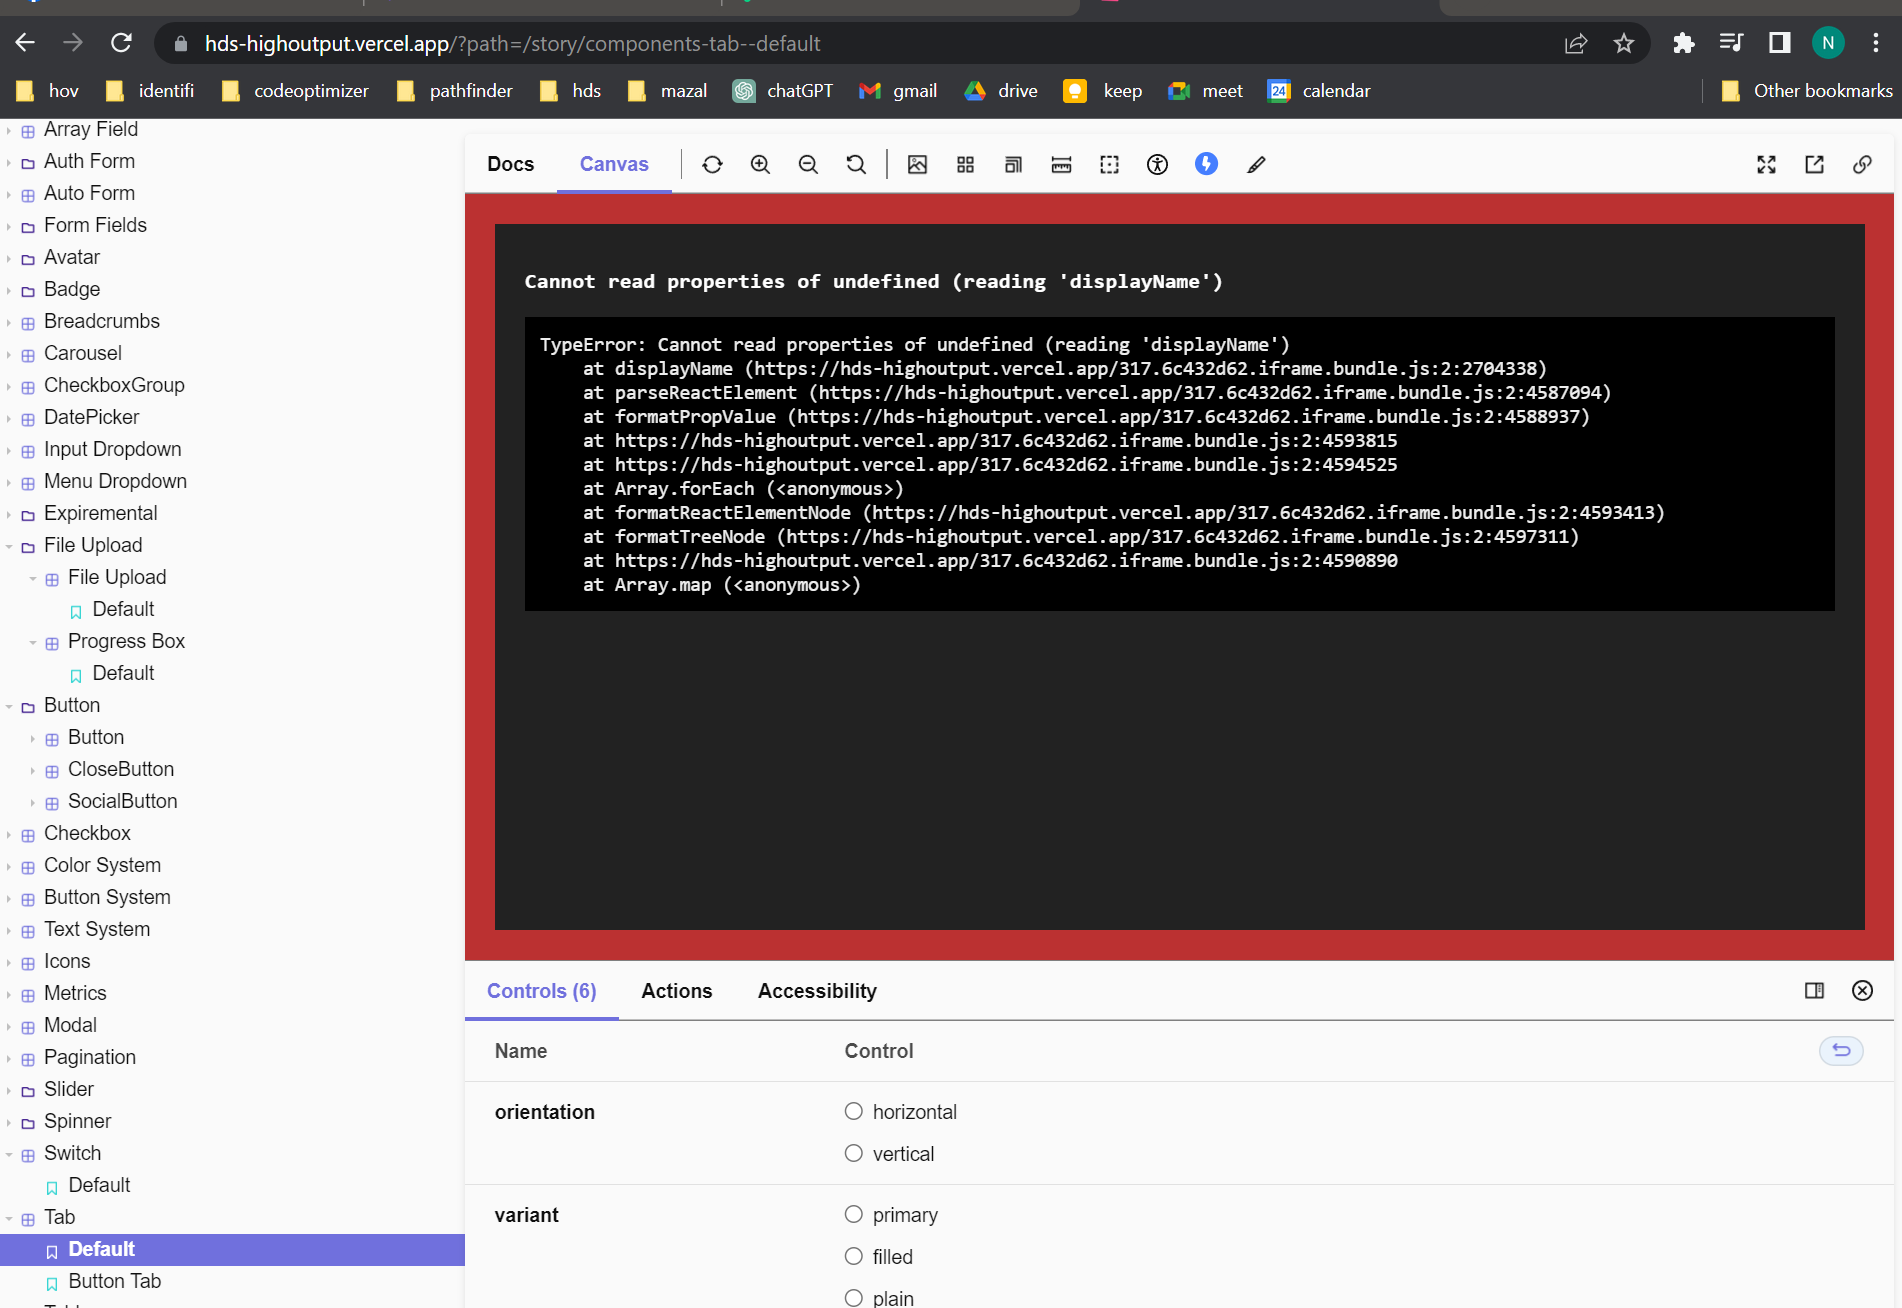Apply a grid to the preview

pos(965,165)
